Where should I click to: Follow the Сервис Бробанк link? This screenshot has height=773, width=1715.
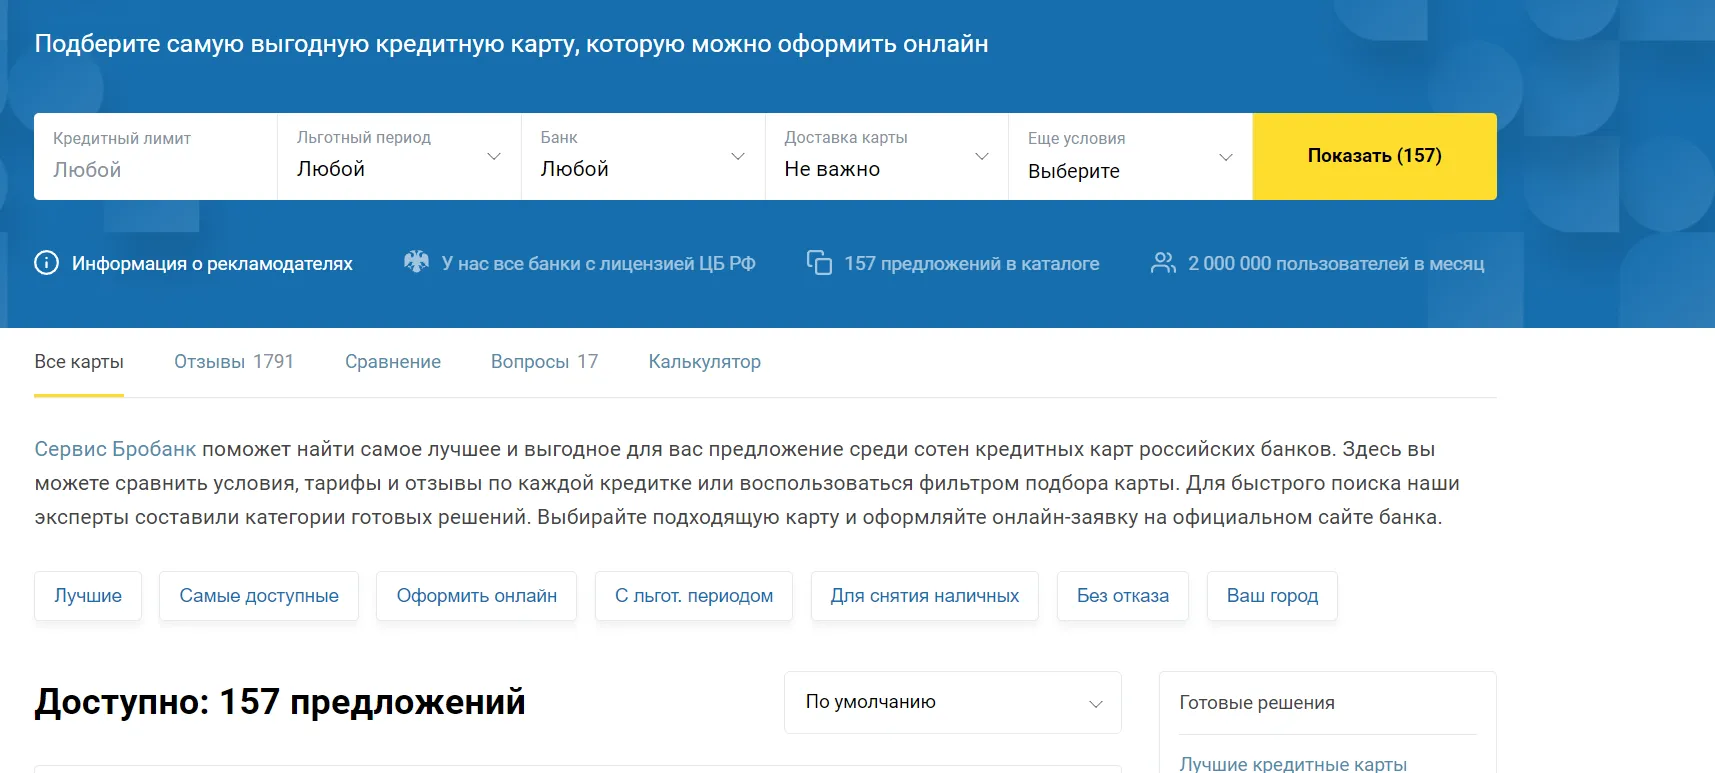[115, 449]
